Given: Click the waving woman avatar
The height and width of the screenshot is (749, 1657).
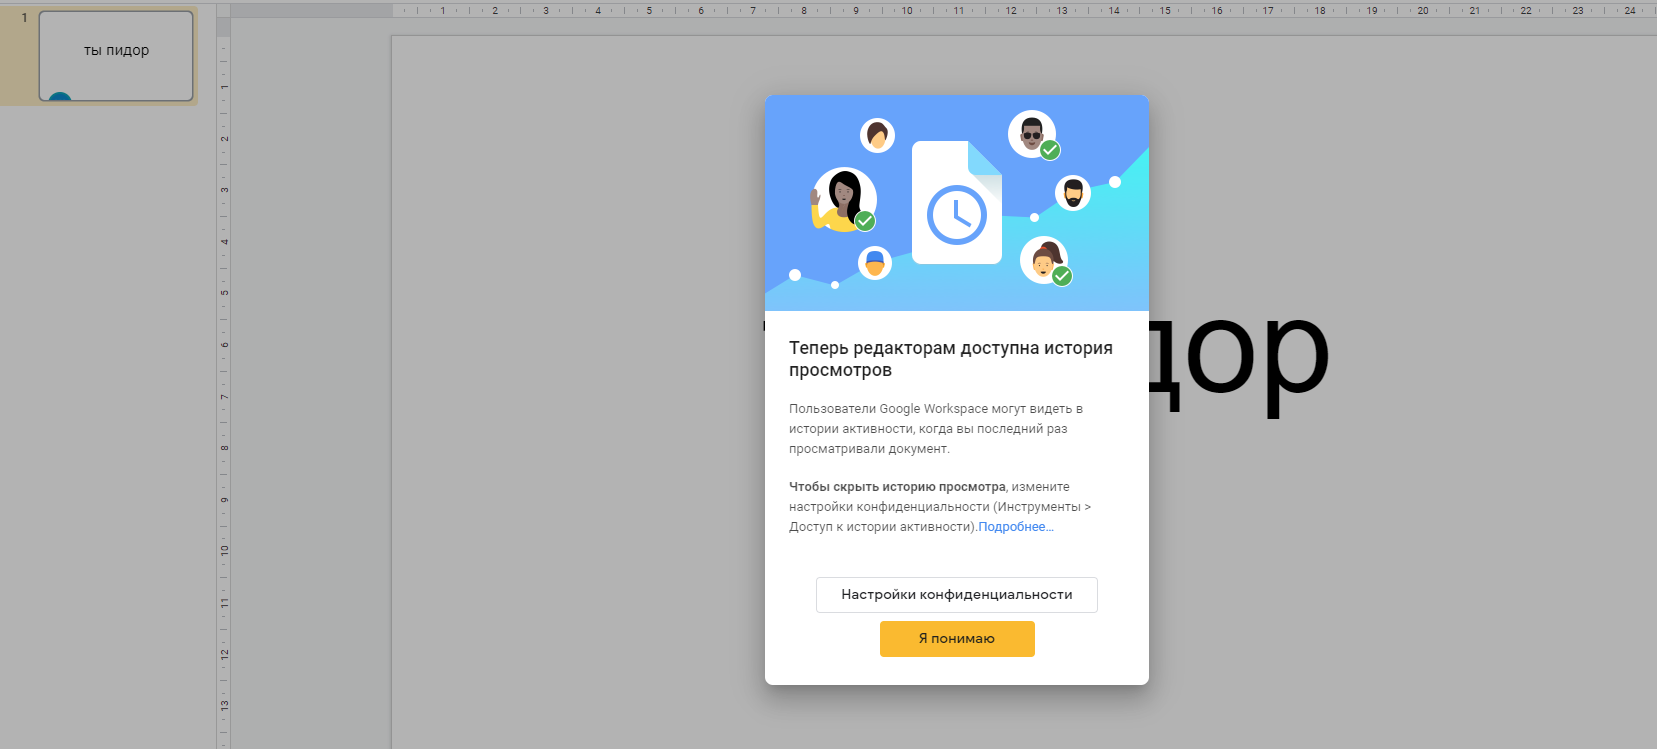Looking at the screenshot, I should click(842, 197).
